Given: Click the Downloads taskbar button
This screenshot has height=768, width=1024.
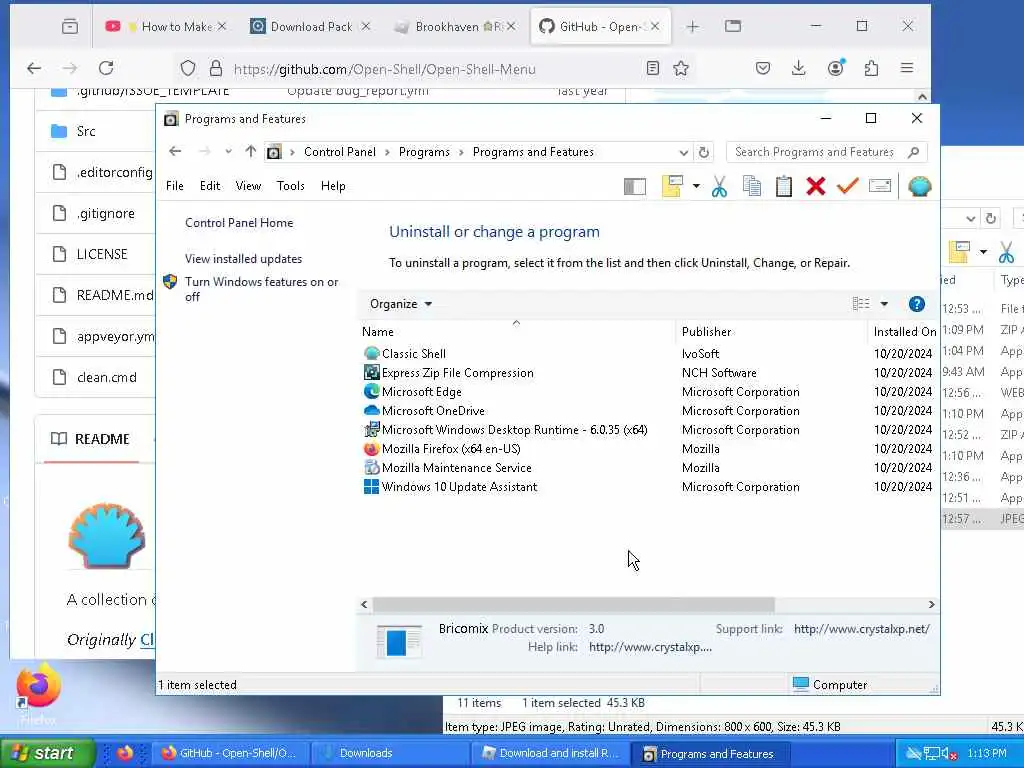Looking at the screenshot, I should [389, 753].
